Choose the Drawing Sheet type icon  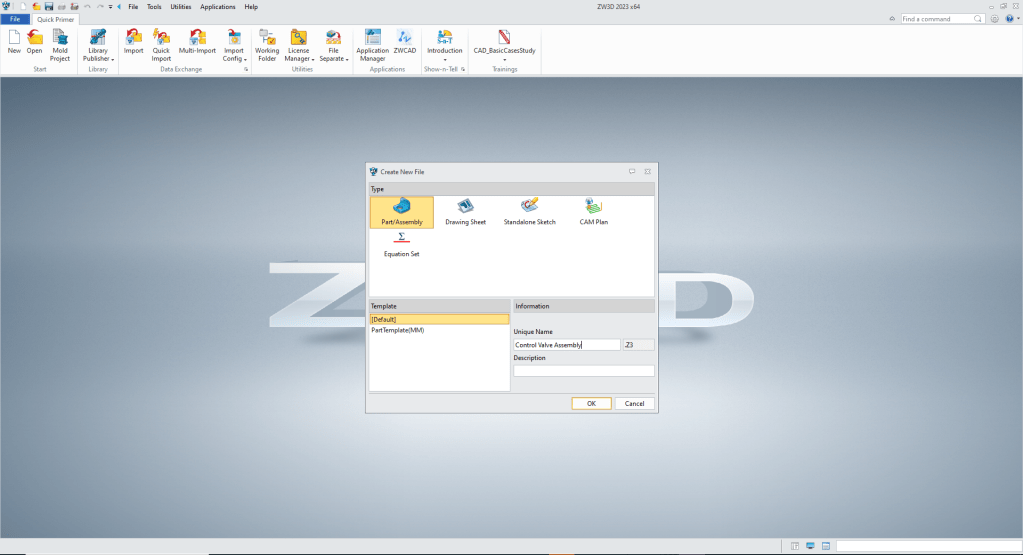click(x=465, y=206)
